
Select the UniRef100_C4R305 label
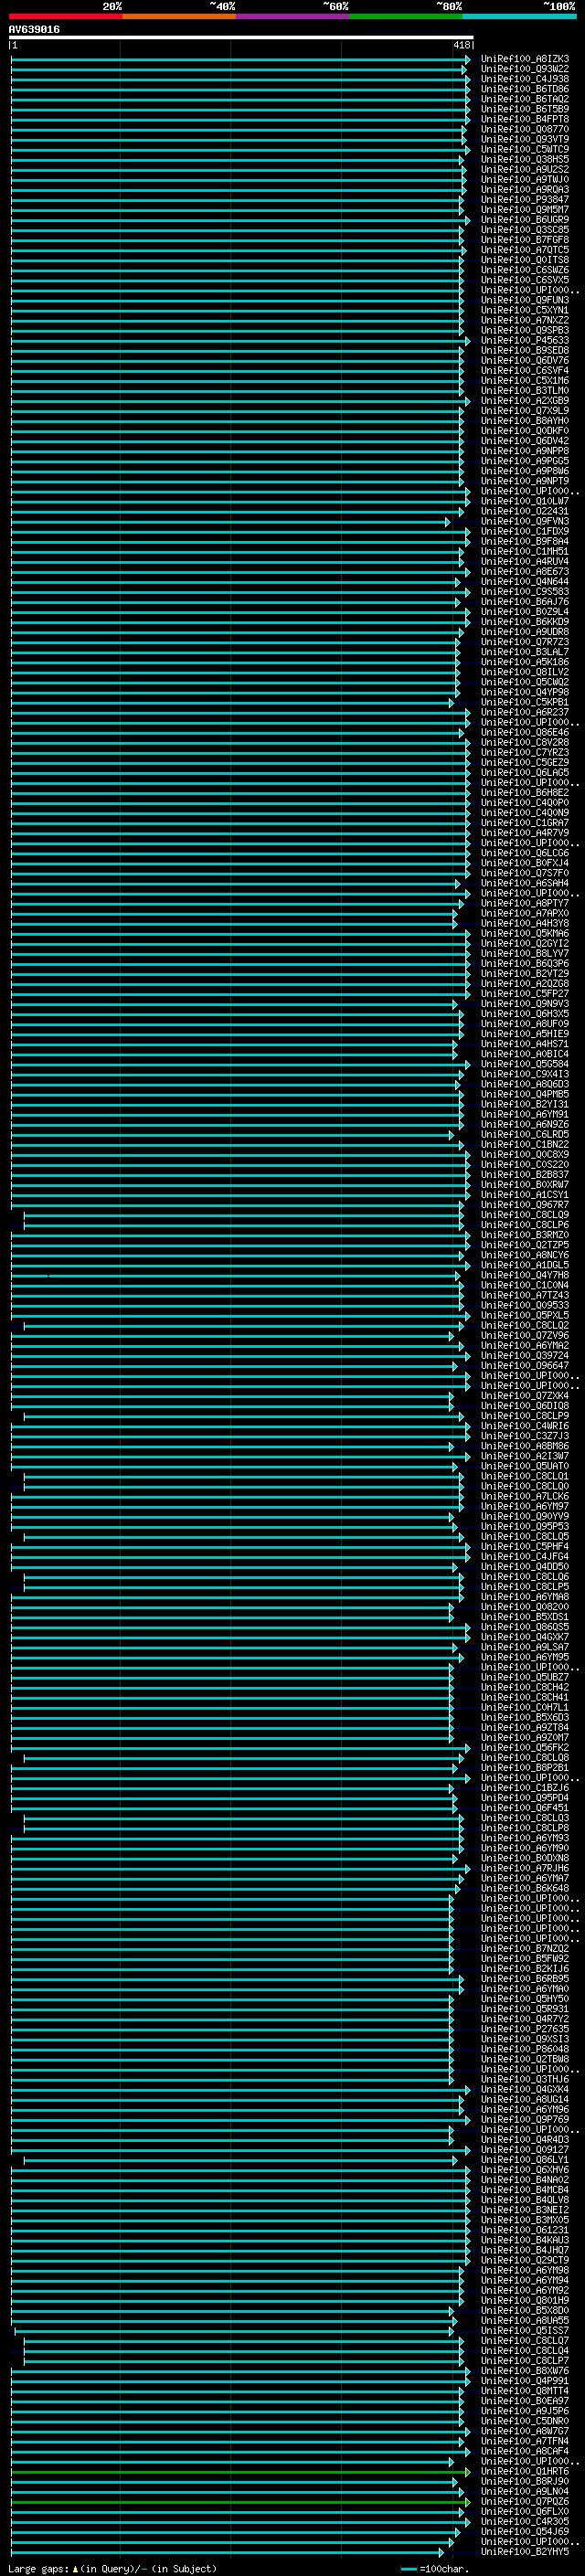[525, 2522]
